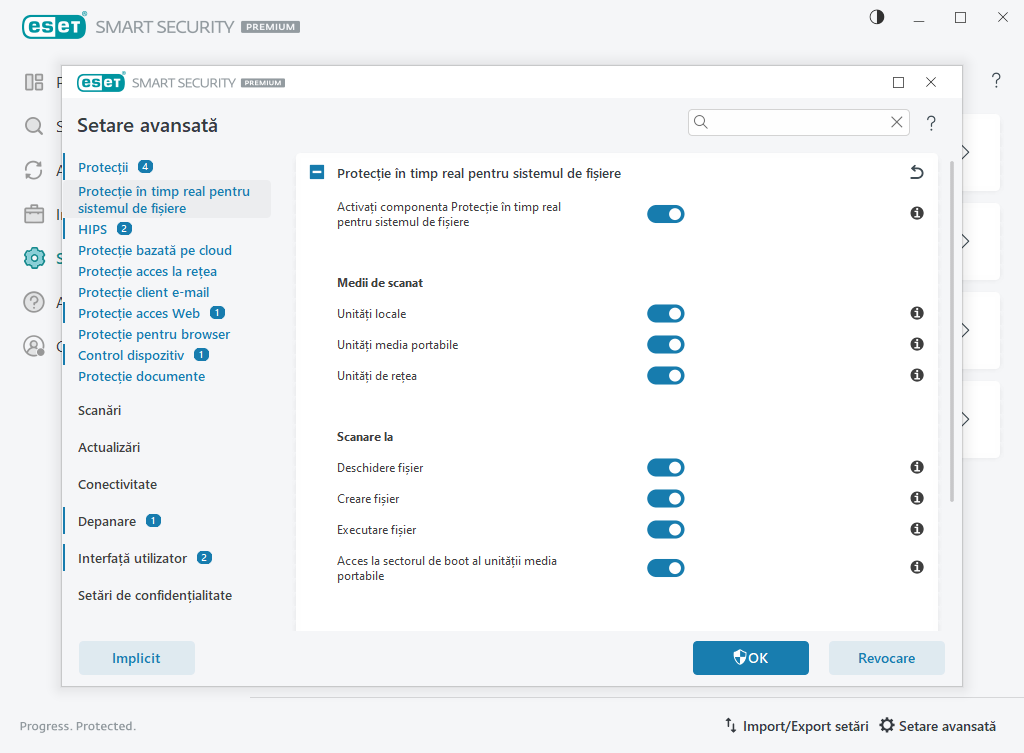Click the Import/Export setări arrows icon
Image resolution: width=1024 pixels, height=753 pixels.
[x=730, y=726]
